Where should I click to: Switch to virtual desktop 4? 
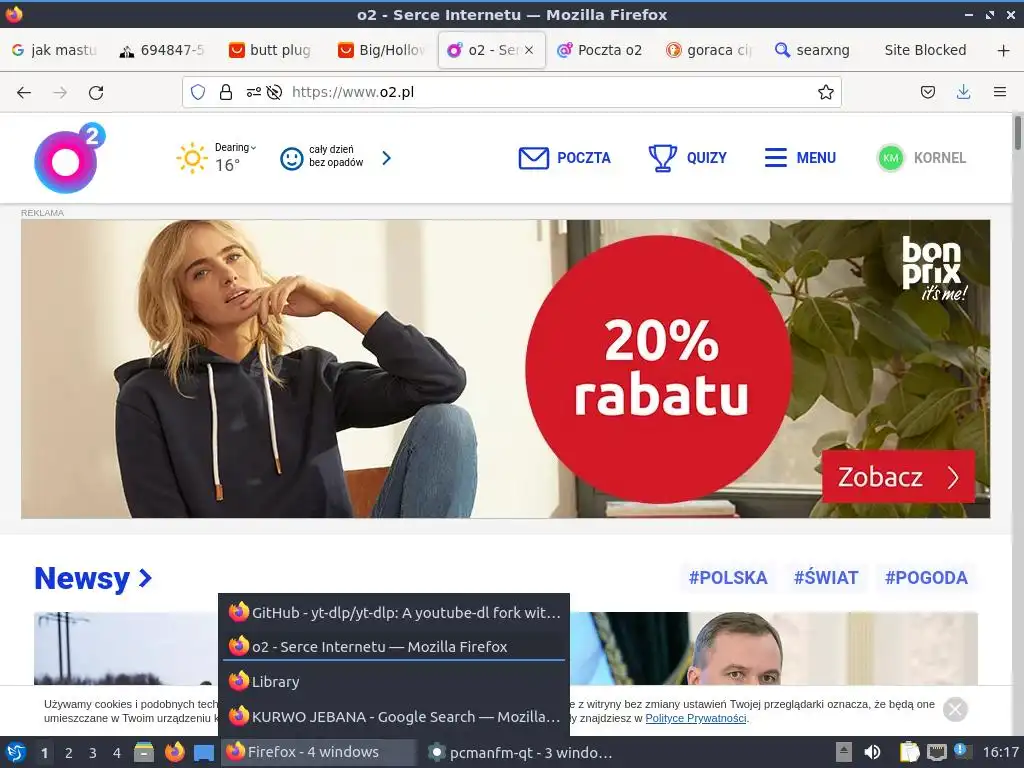click(117, 753)
